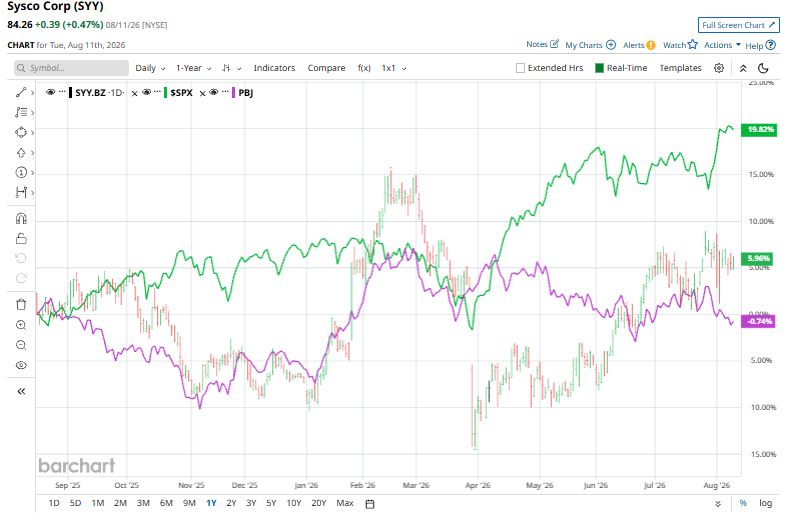Expand the measure tool options chevron
The image size is (787, 525).
32,193
